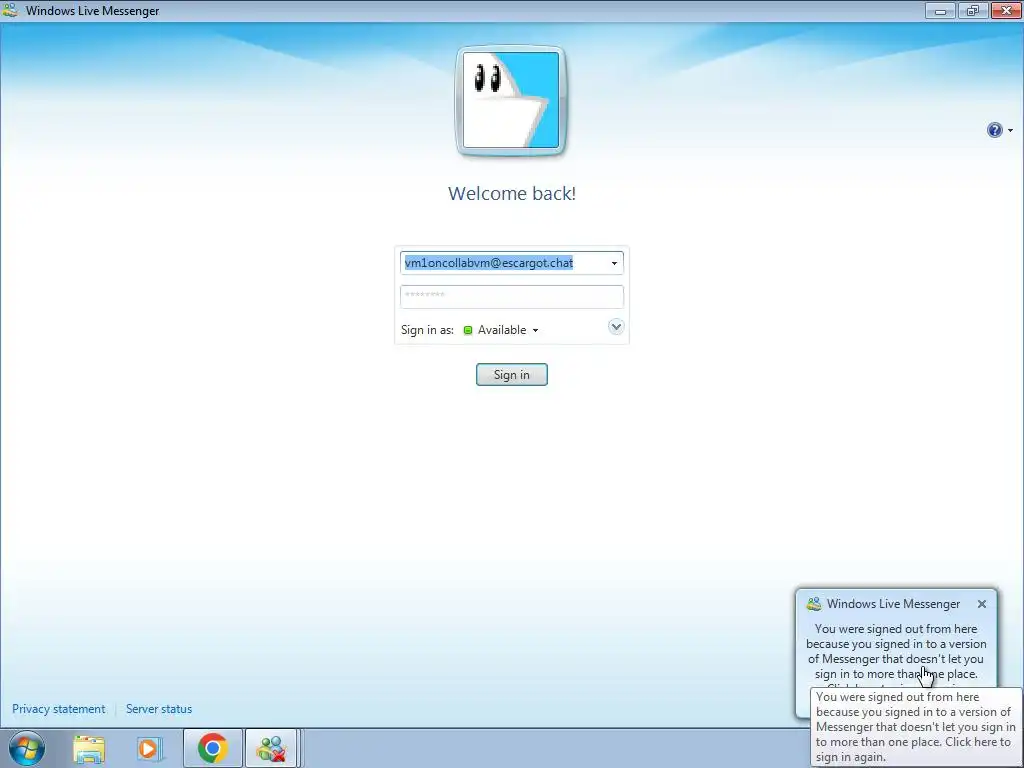This screenshot has height=768, width=1024.
Task: Click the Messenger icon in notification header
Action: 814,604
